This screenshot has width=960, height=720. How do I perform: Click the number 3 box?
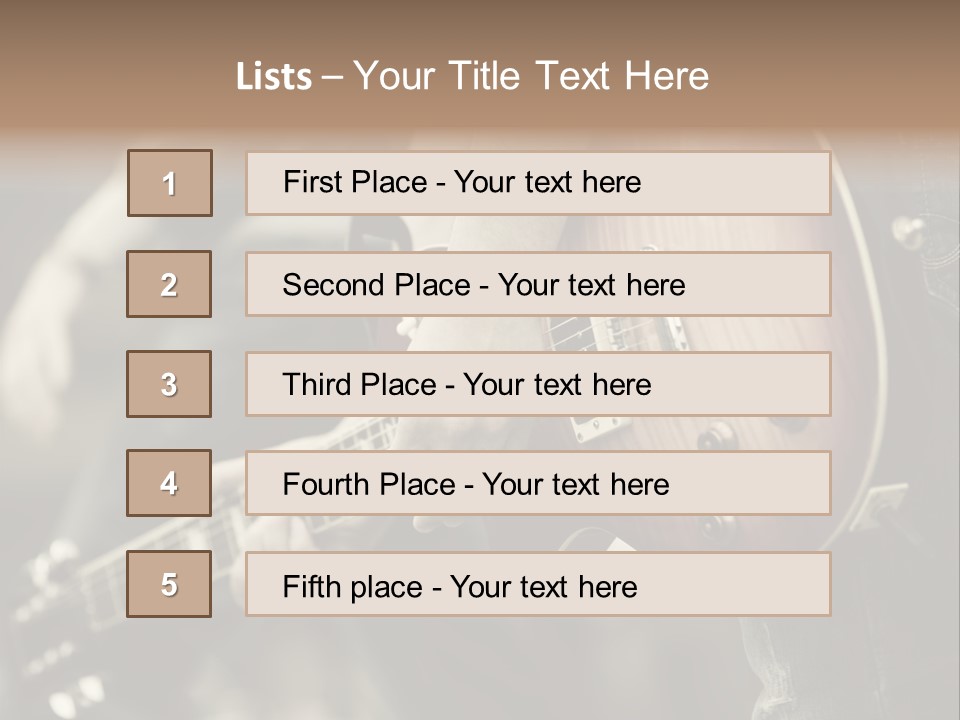coord(169,384)
